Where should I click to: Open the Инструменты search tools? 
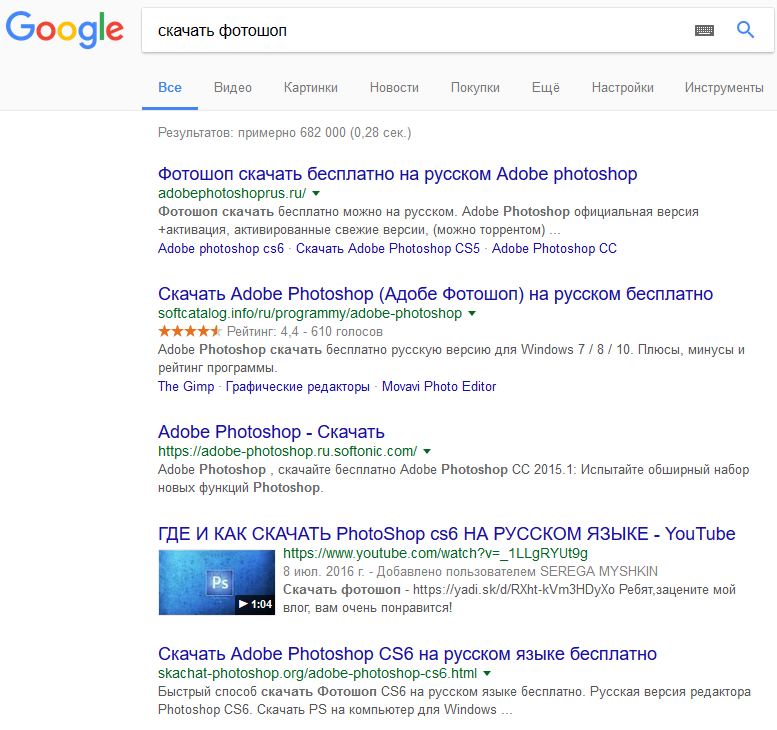point(724,88)
